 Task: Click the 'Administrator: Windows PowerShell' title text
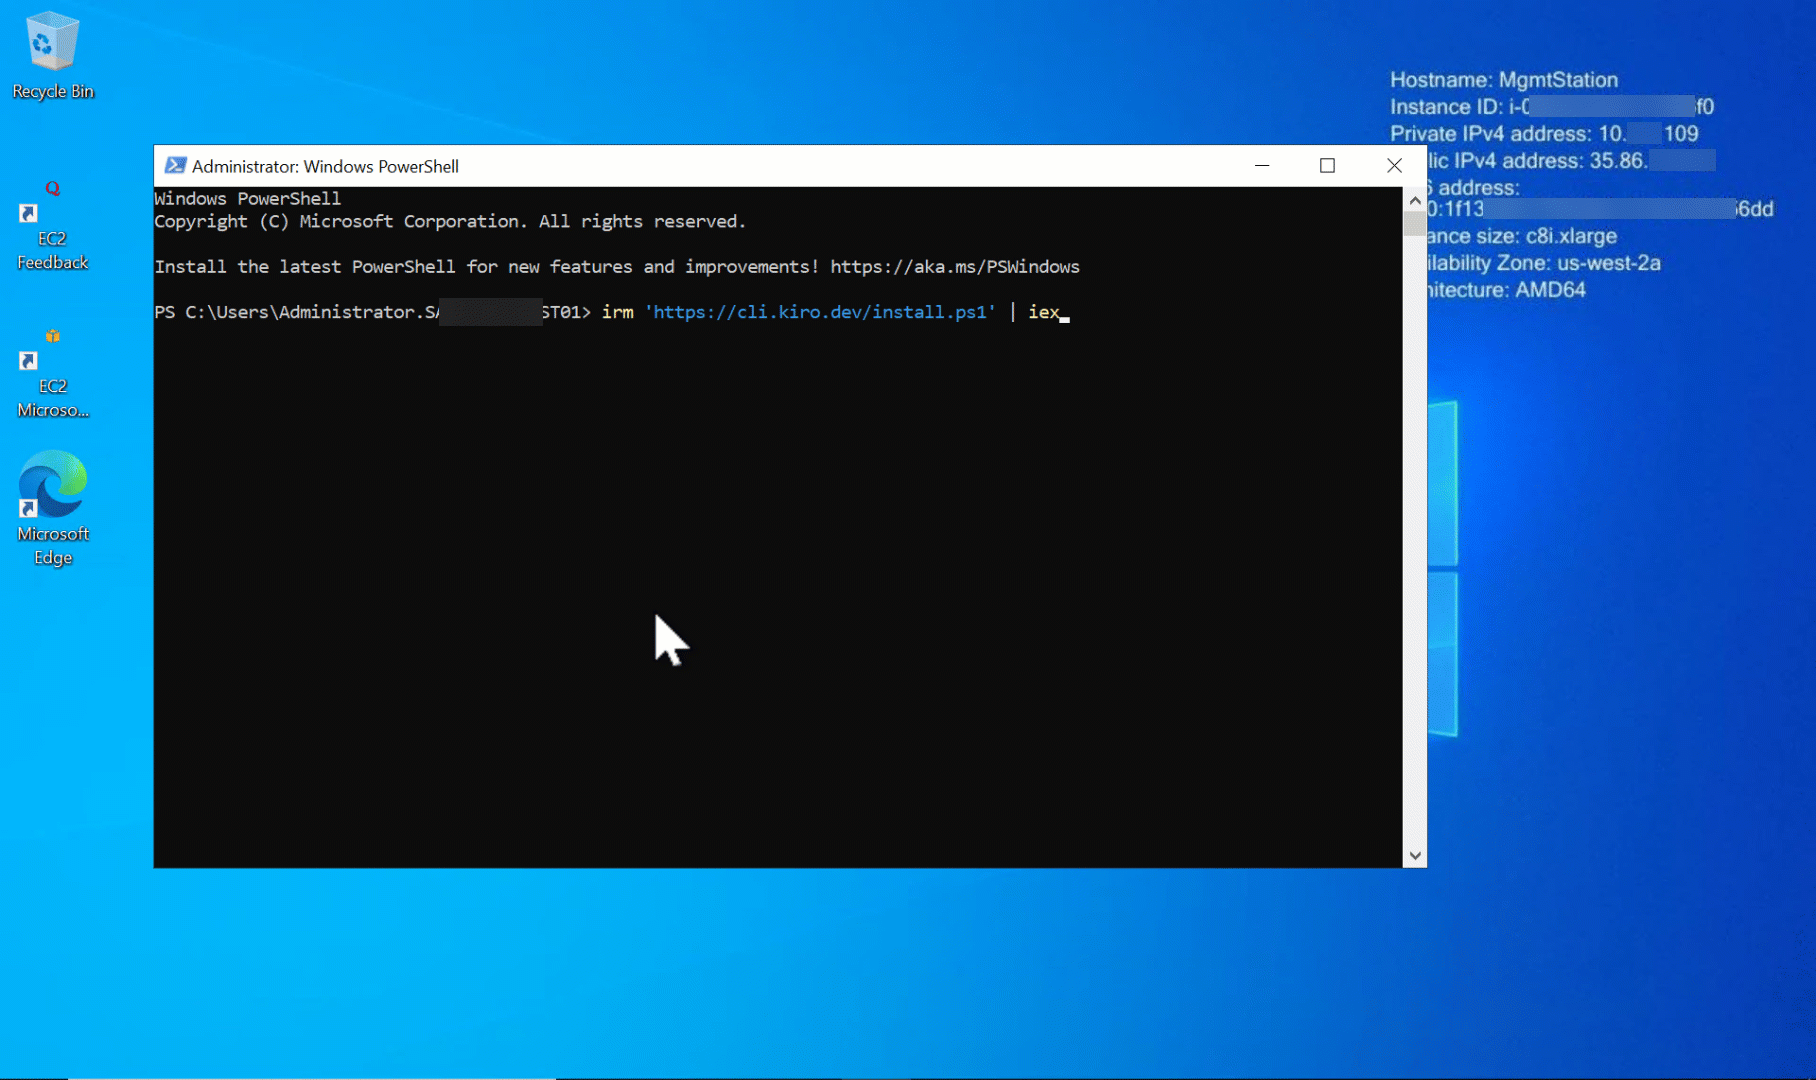pyautogui.click(x=325, y=166)
